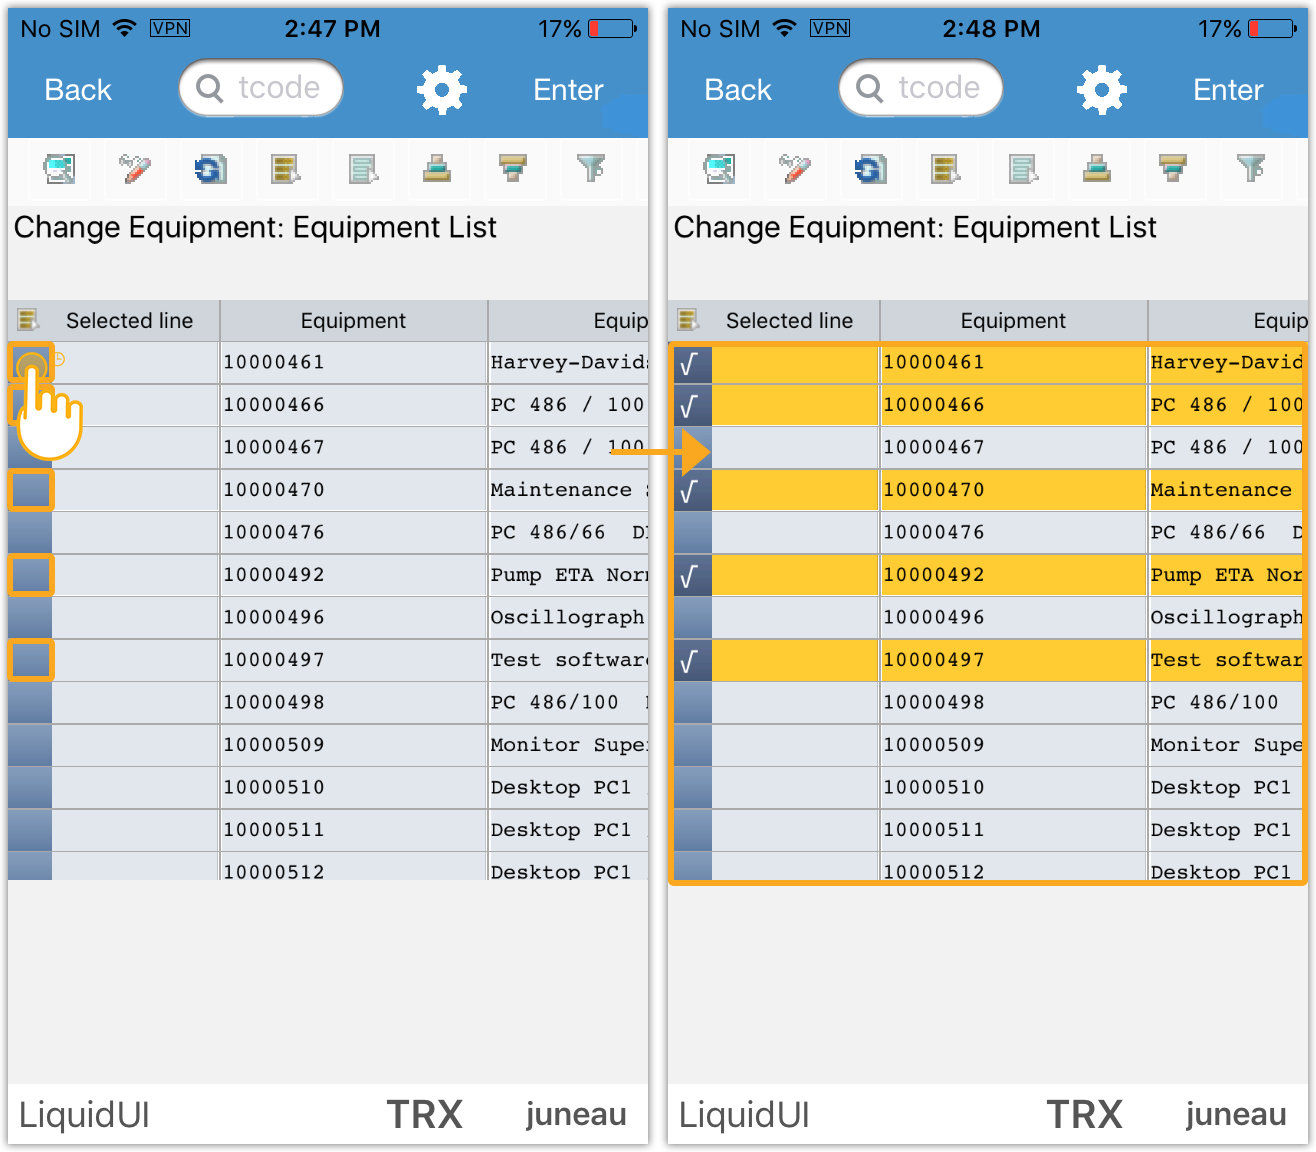Select the row box for 10000497 on the unselected list
This screenshot has width=1316, height=1152.
[31, 660]
